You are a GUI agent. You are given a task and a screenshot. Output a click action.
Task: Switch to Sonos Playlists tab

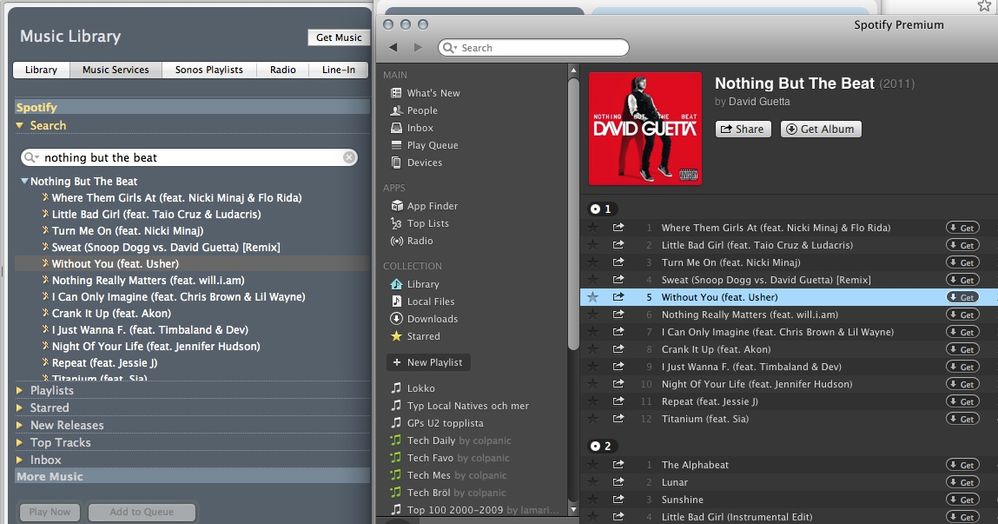click(x=209, y=69)
